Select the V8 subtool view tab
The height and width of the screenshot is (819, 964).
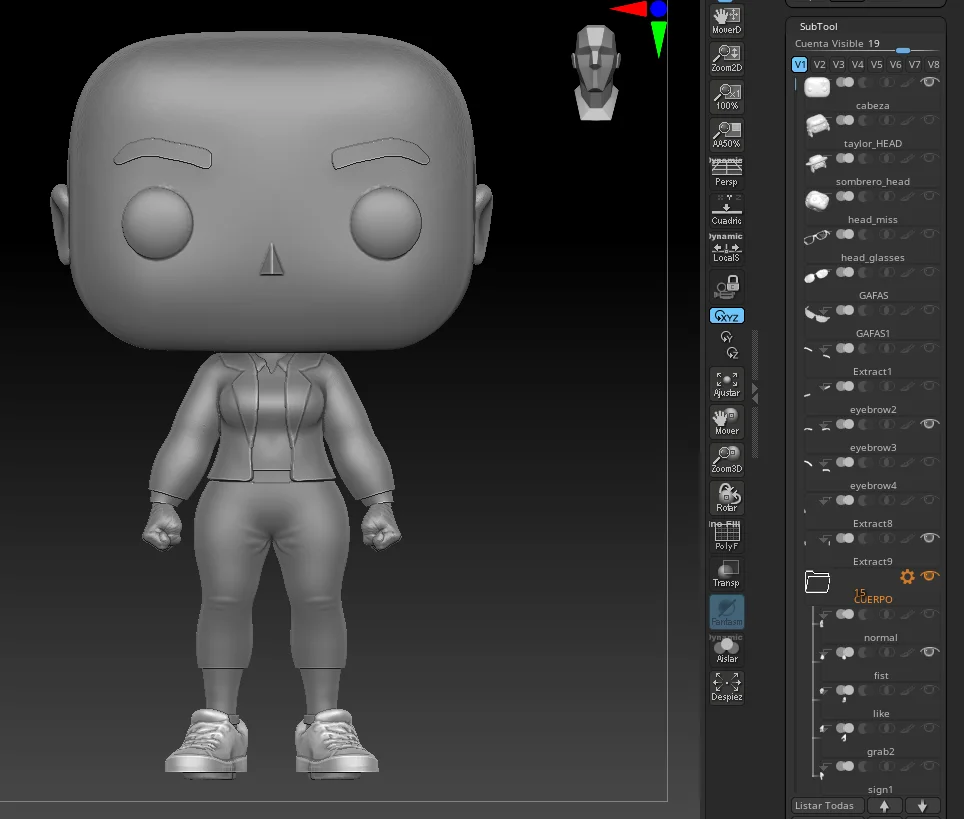point(933,63)
